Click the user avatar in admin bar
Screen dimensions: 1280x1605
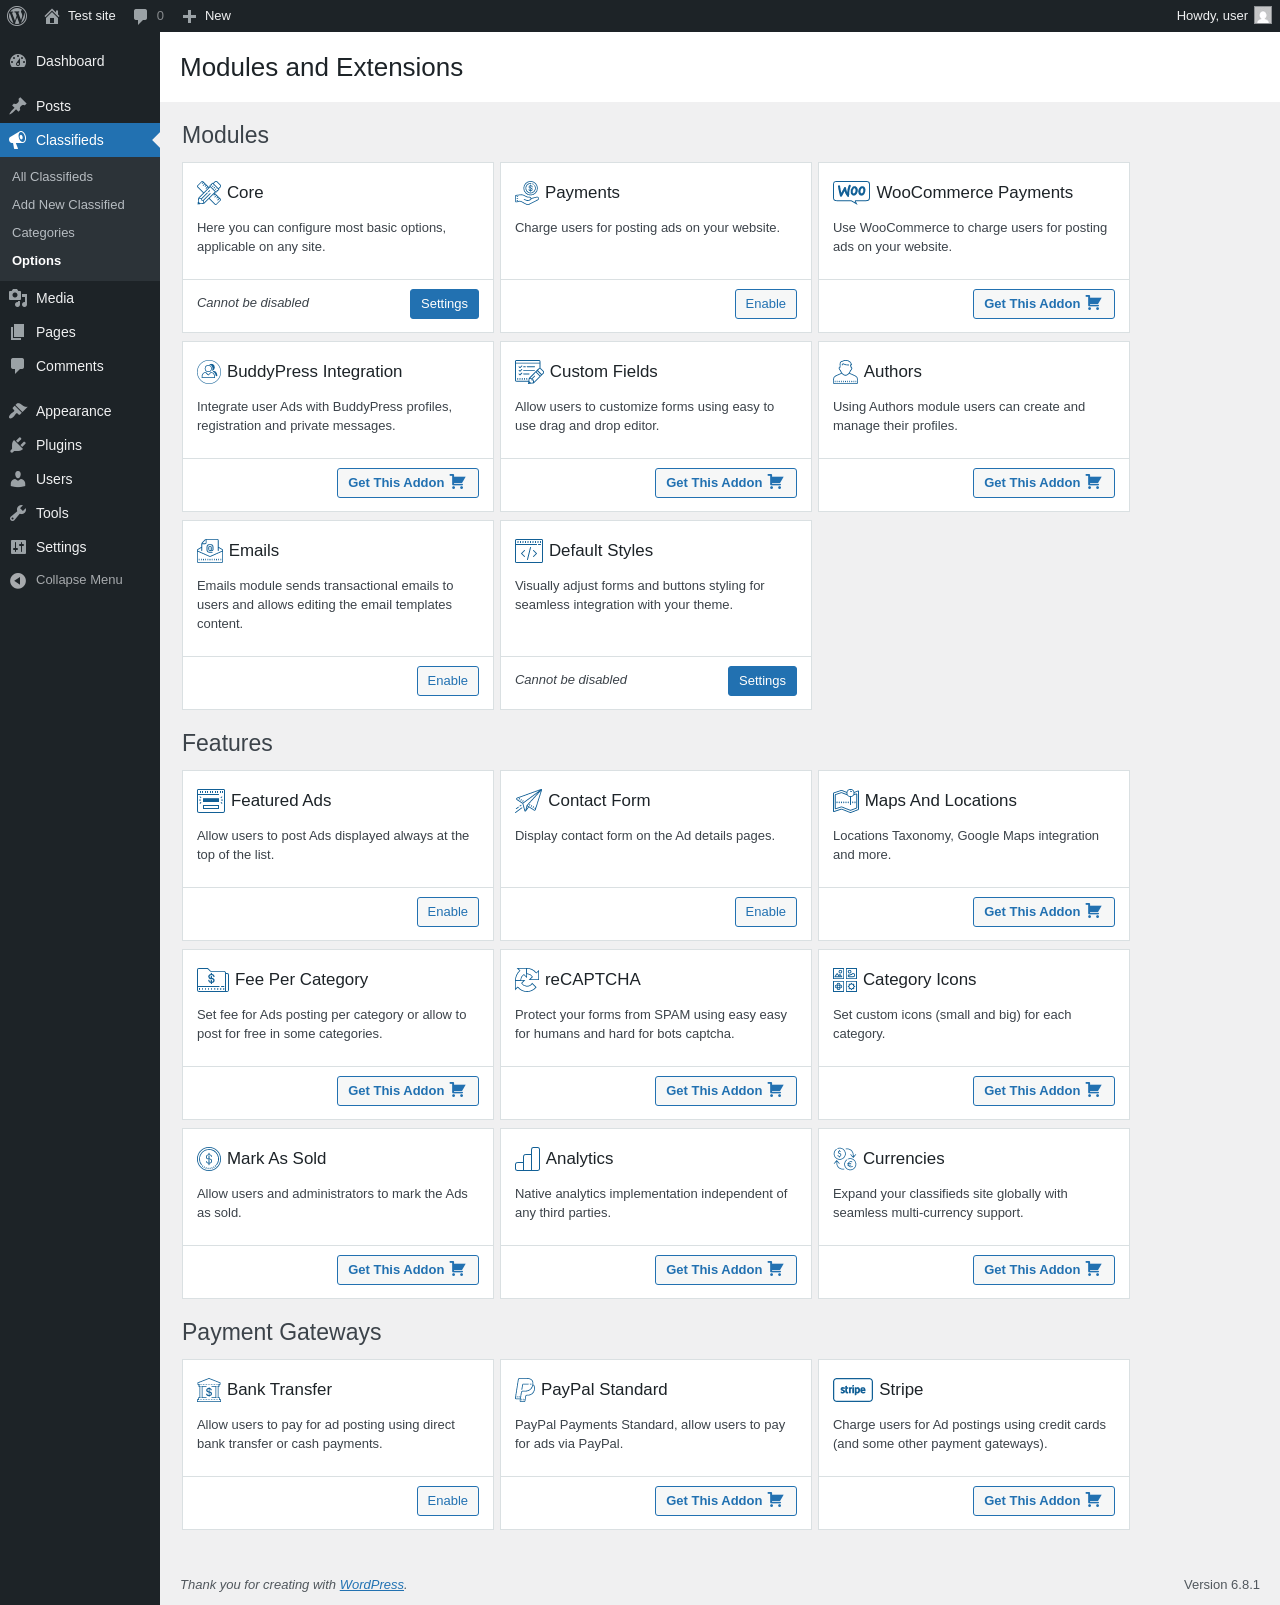click(x=1263, y=15)
